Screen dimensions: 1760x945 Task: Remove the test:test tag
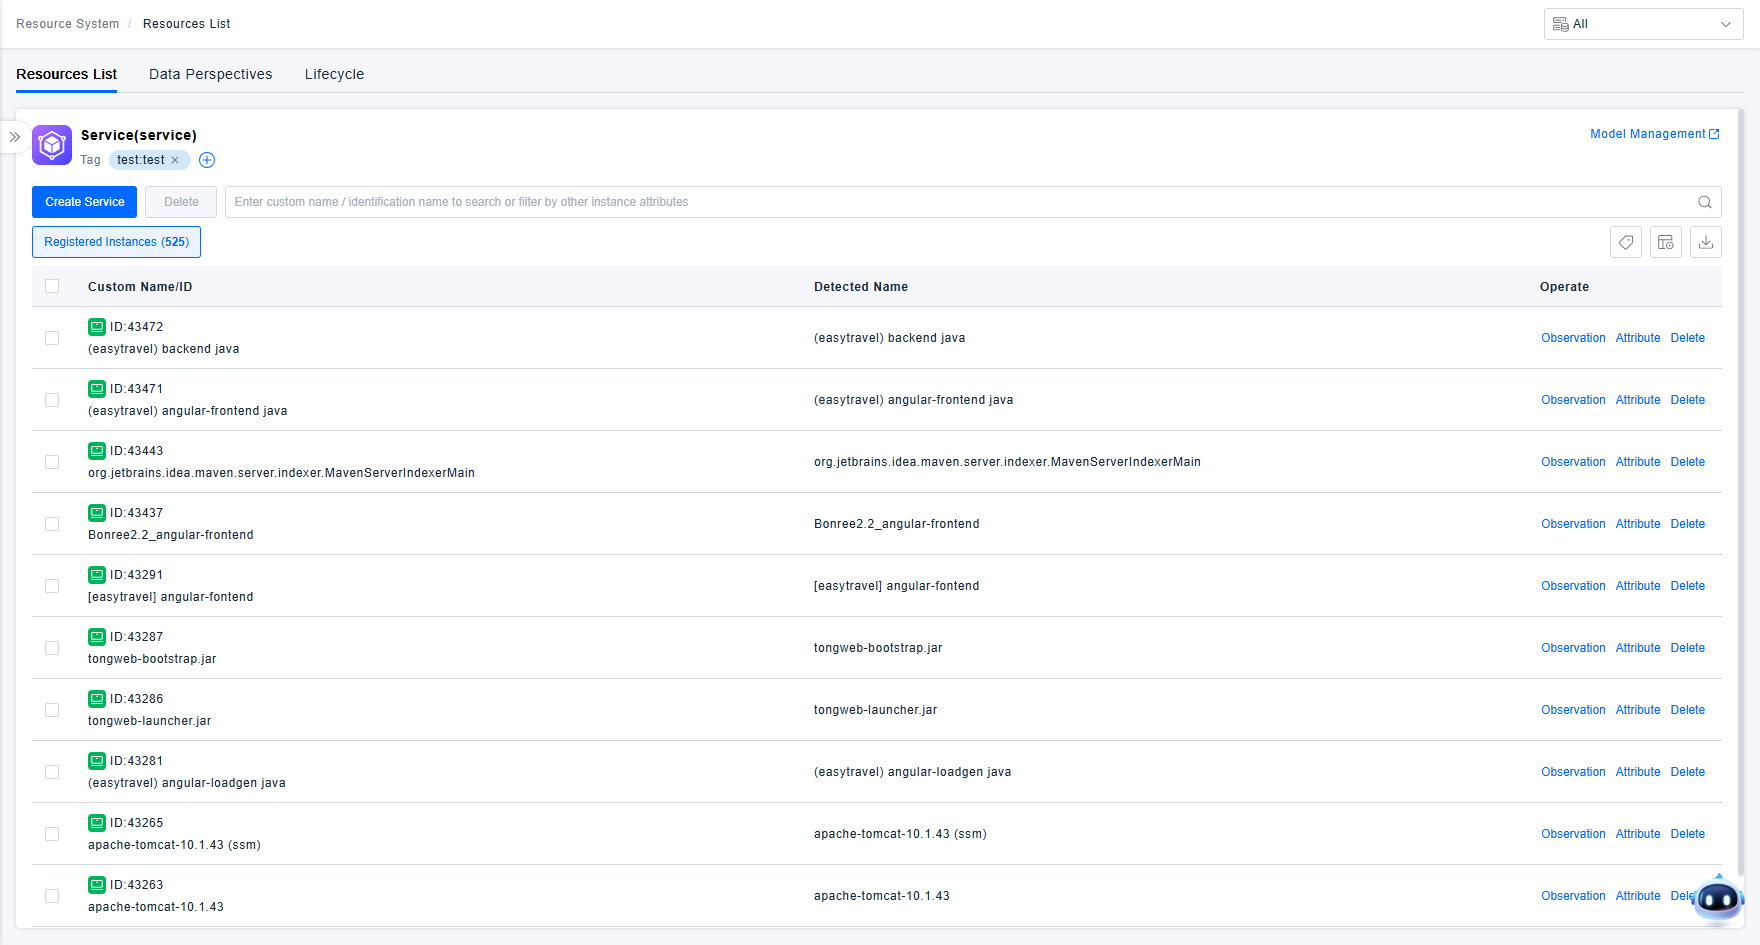(x=175, y=160)
